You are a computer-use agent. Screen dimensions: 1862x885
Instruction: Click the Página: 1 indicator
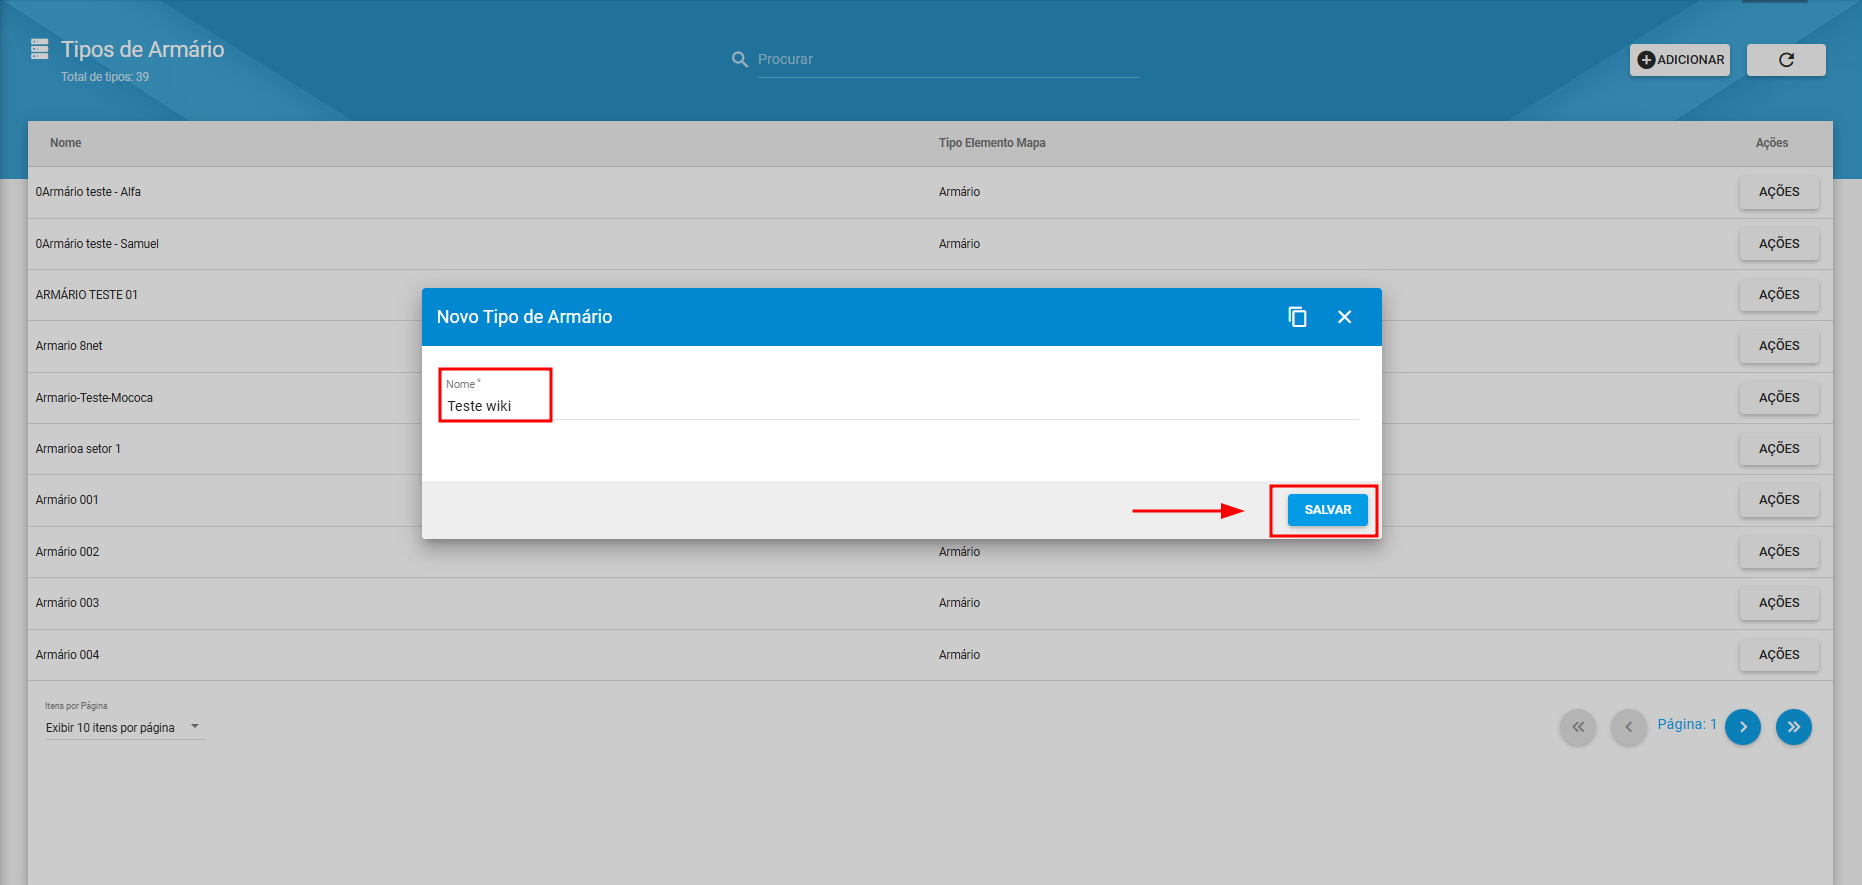click(1687, 724)
